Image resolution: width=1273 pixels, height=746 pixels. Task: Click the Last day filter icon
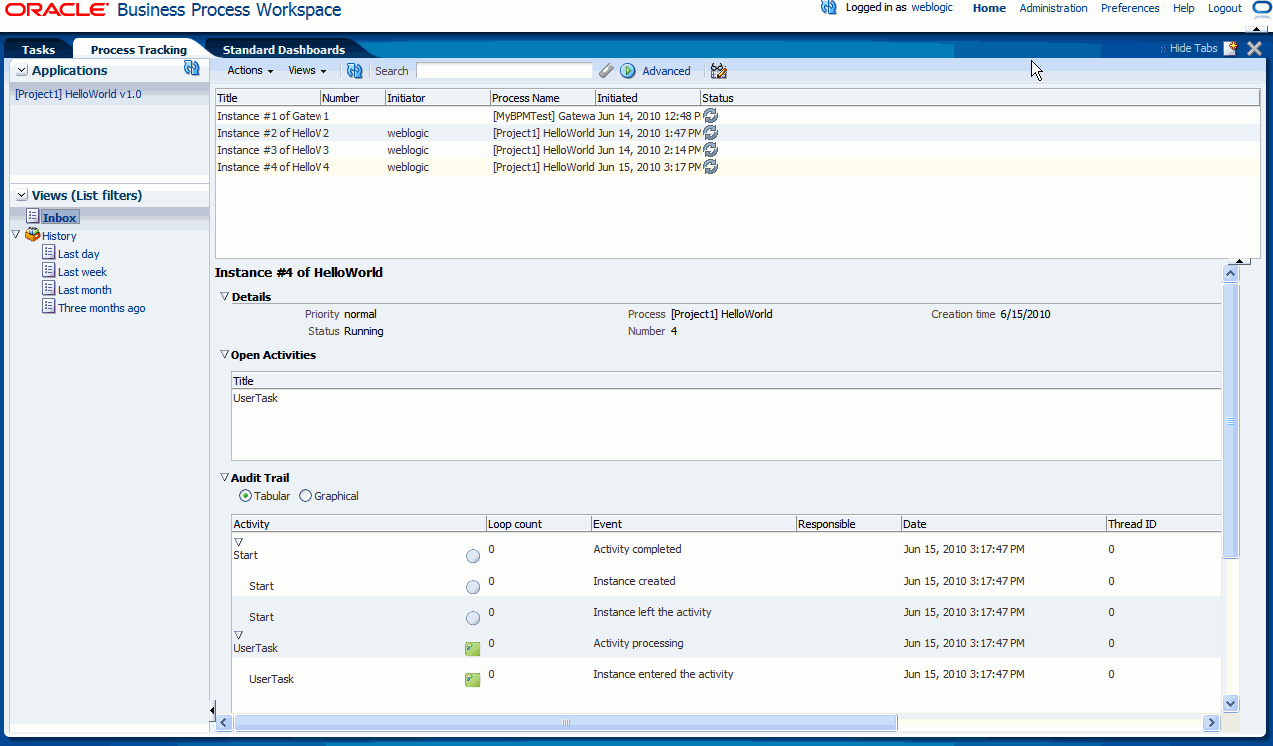point(49,253)
